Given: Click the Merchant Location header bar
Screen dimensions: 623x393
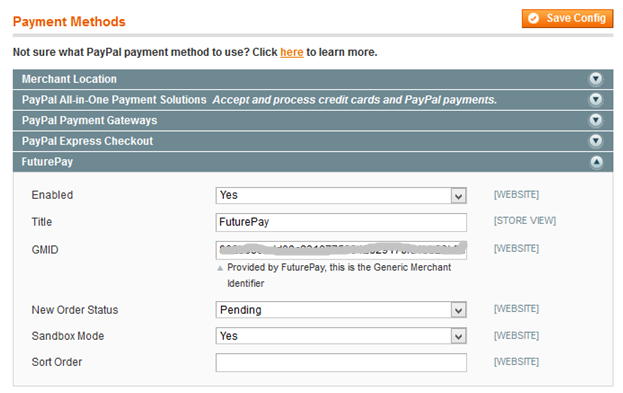Looking at the screenshot, I should click(313, 79).
